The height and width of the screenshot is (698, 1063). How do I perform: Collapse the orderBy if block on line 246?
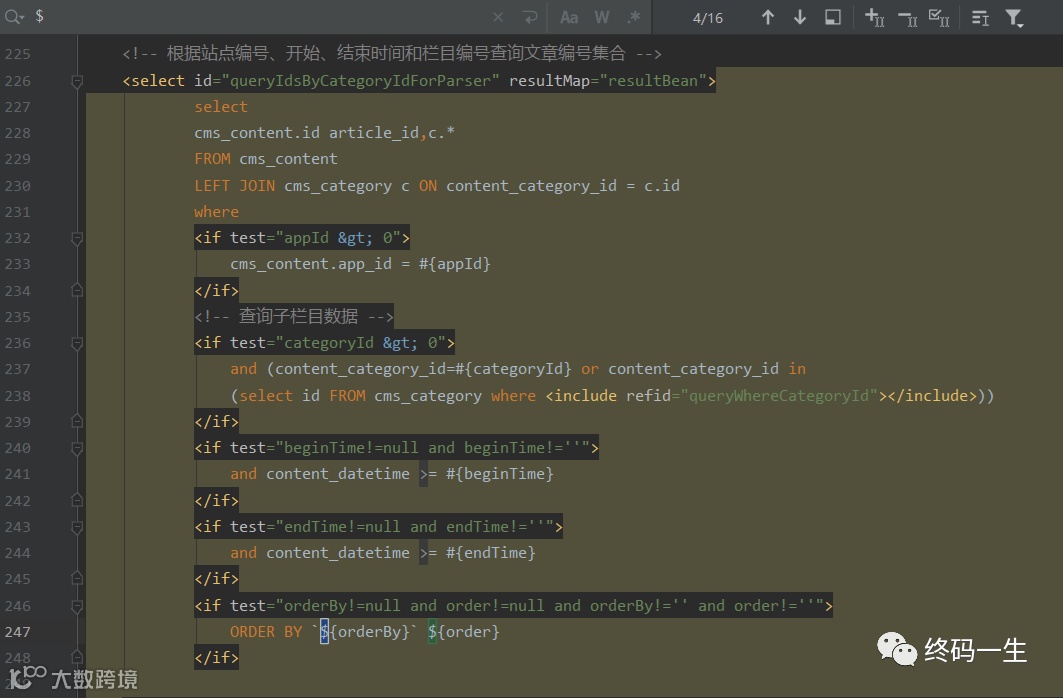point(77,607)
